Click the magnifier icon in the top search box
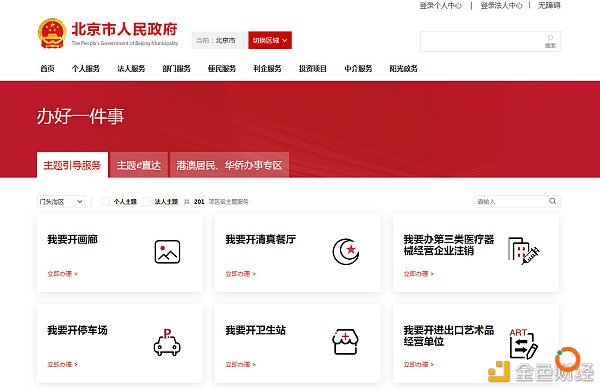Viewport: 600px width, 388px height. tap(550, 37)
